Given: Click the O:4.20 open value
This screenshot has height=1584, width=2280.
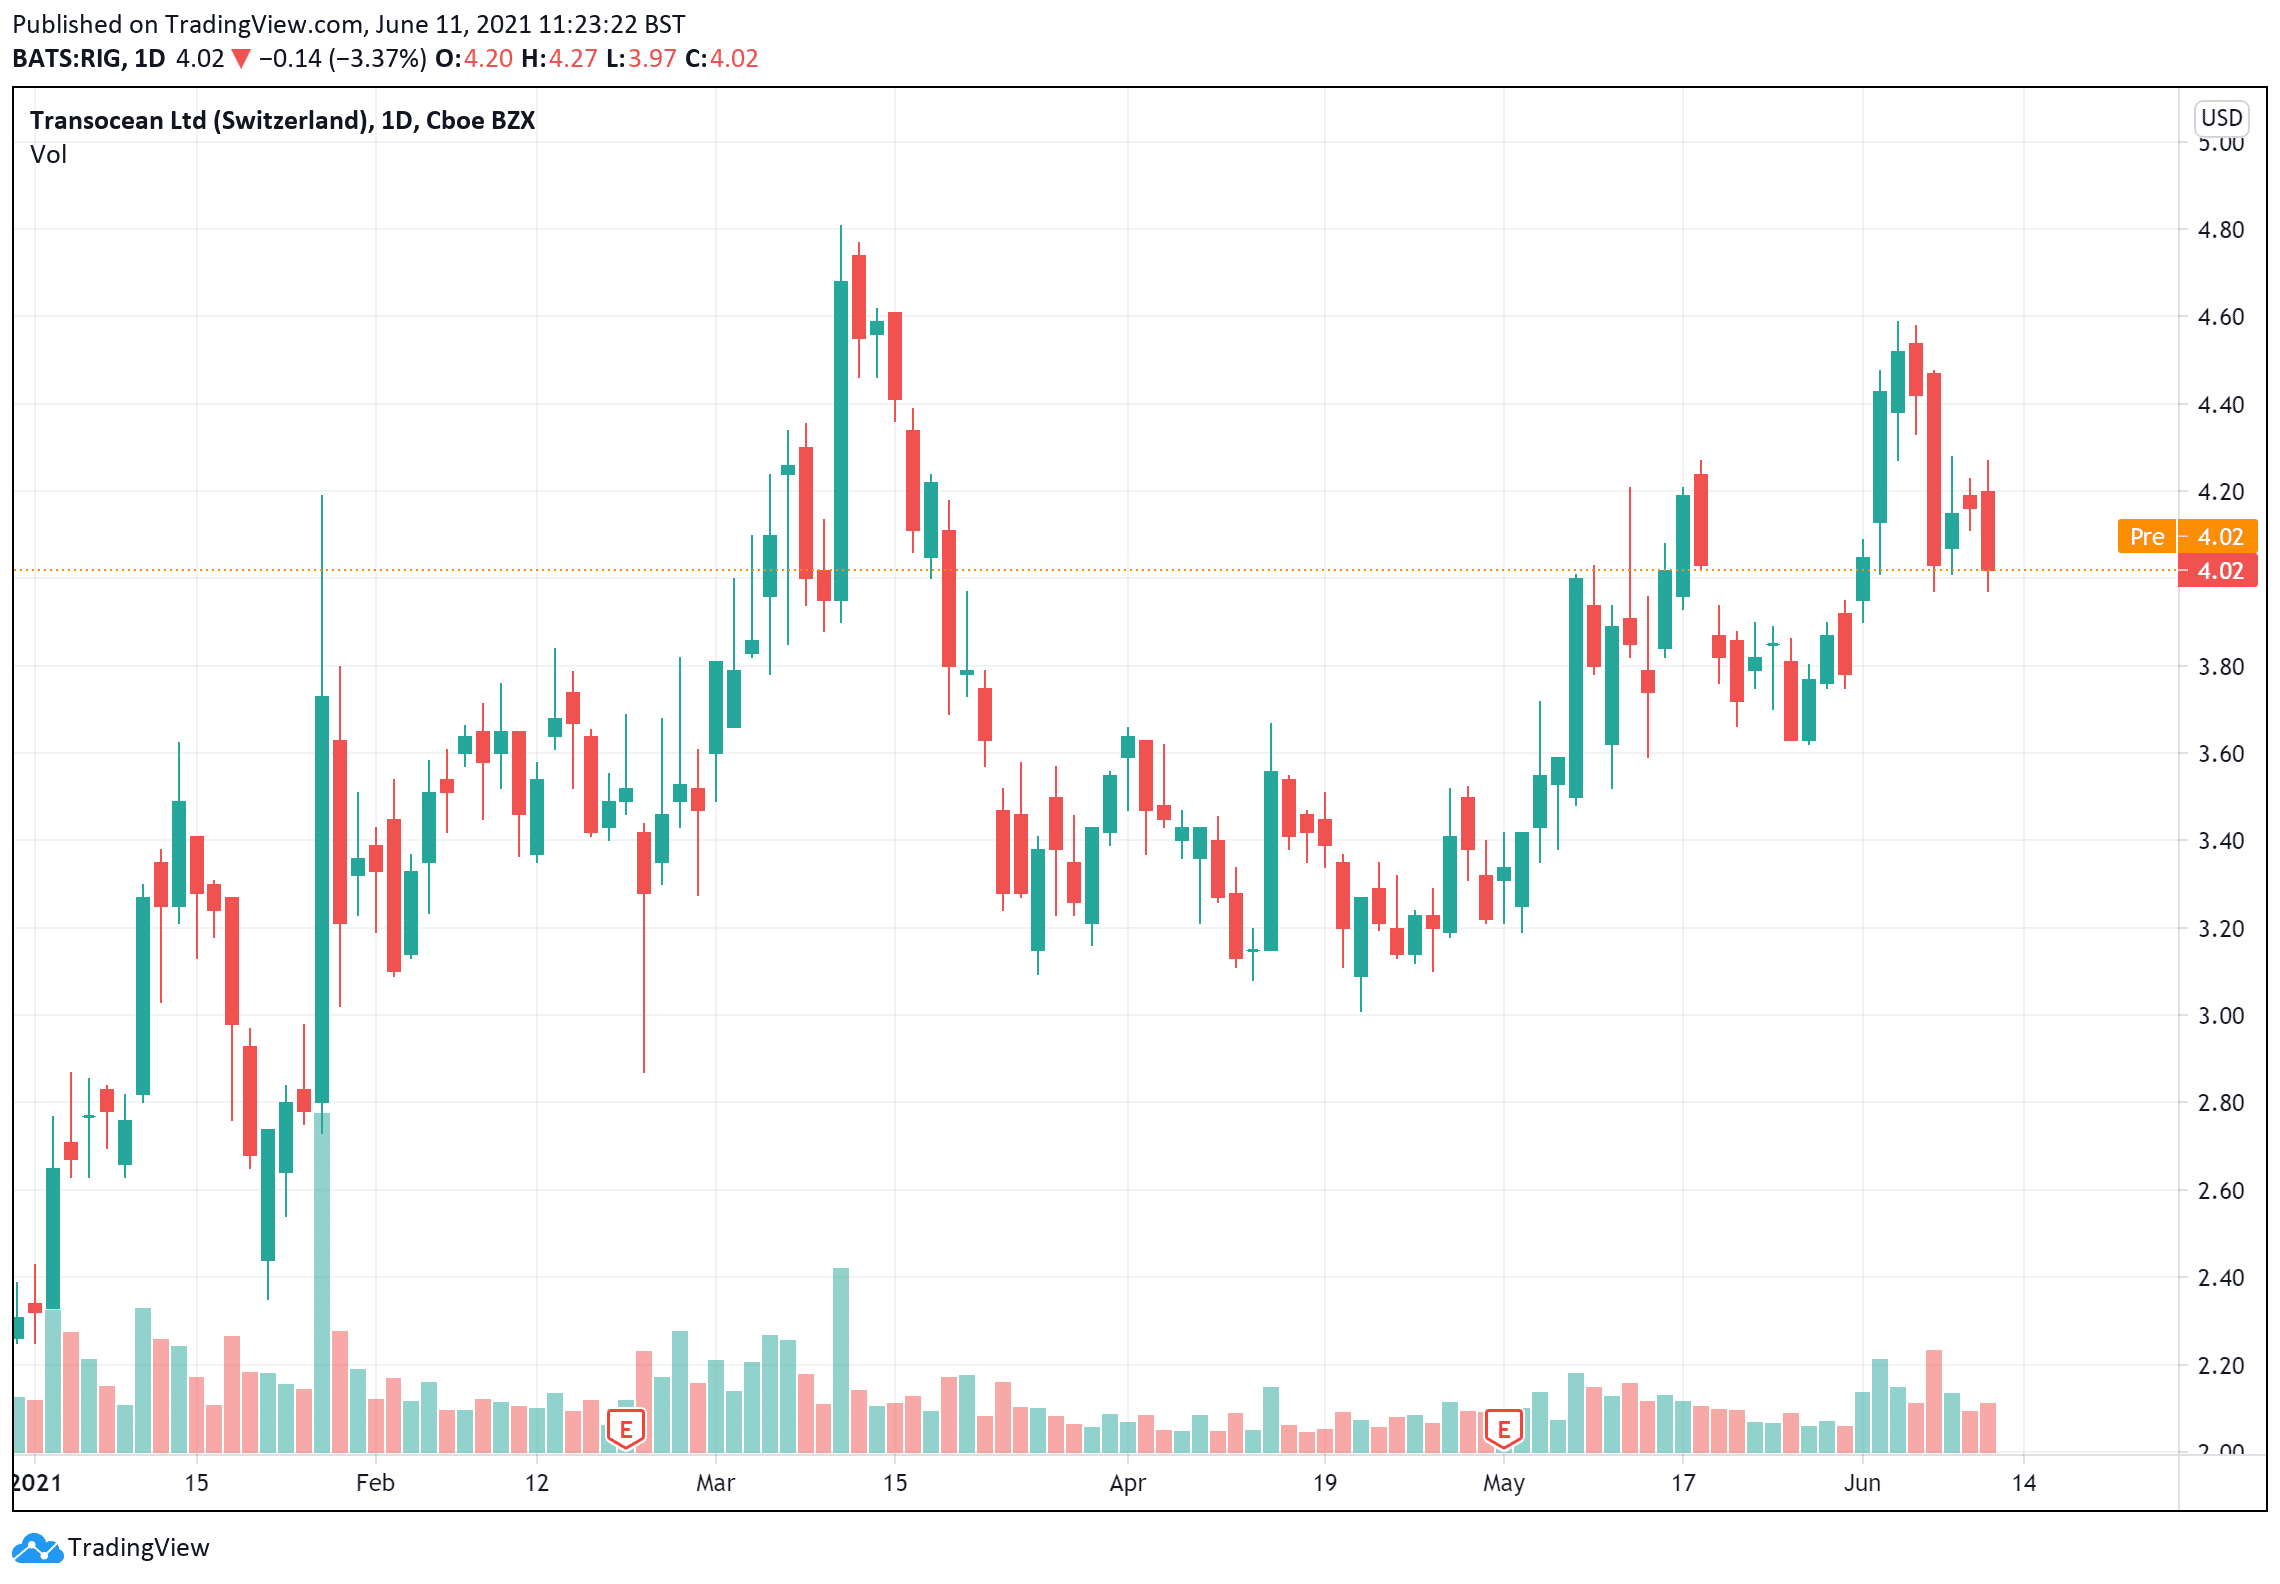Looking at the screenshot, I should [x=474, y=58].
